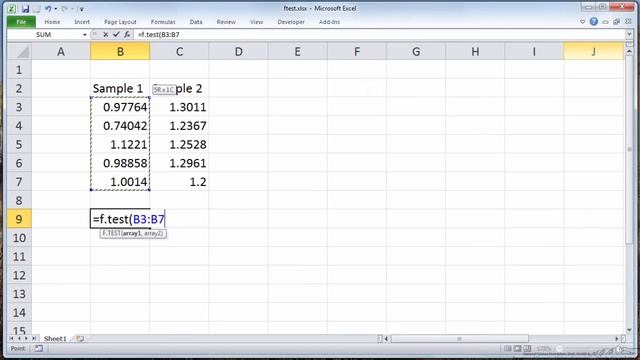
Task: Select the Sheet1 tab
Action: point(55,339)
